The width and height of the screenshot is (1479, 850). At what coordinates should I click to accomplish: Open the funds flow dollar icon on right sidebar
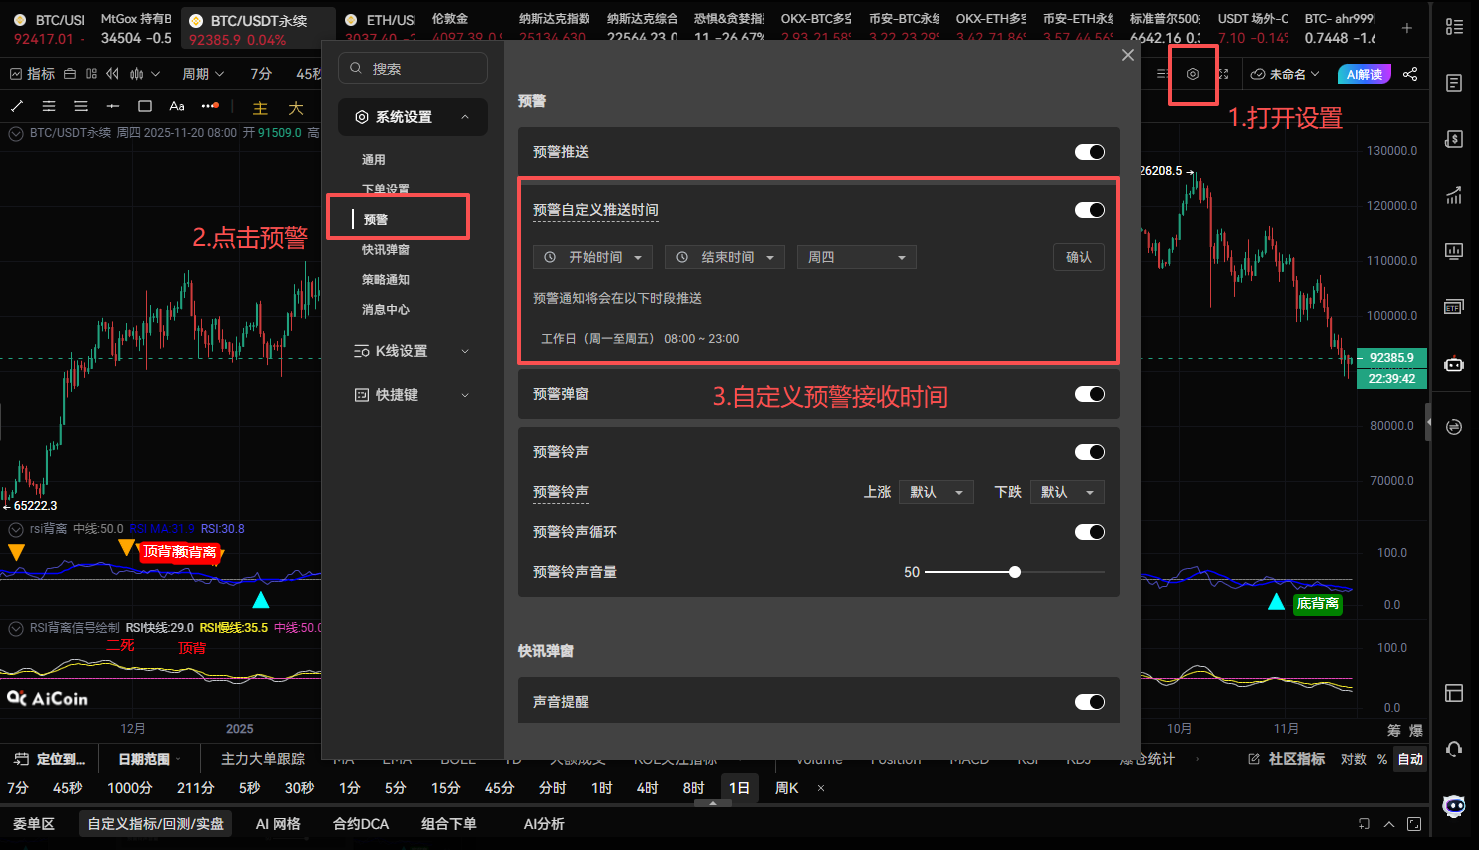(x=1453, y=138)
